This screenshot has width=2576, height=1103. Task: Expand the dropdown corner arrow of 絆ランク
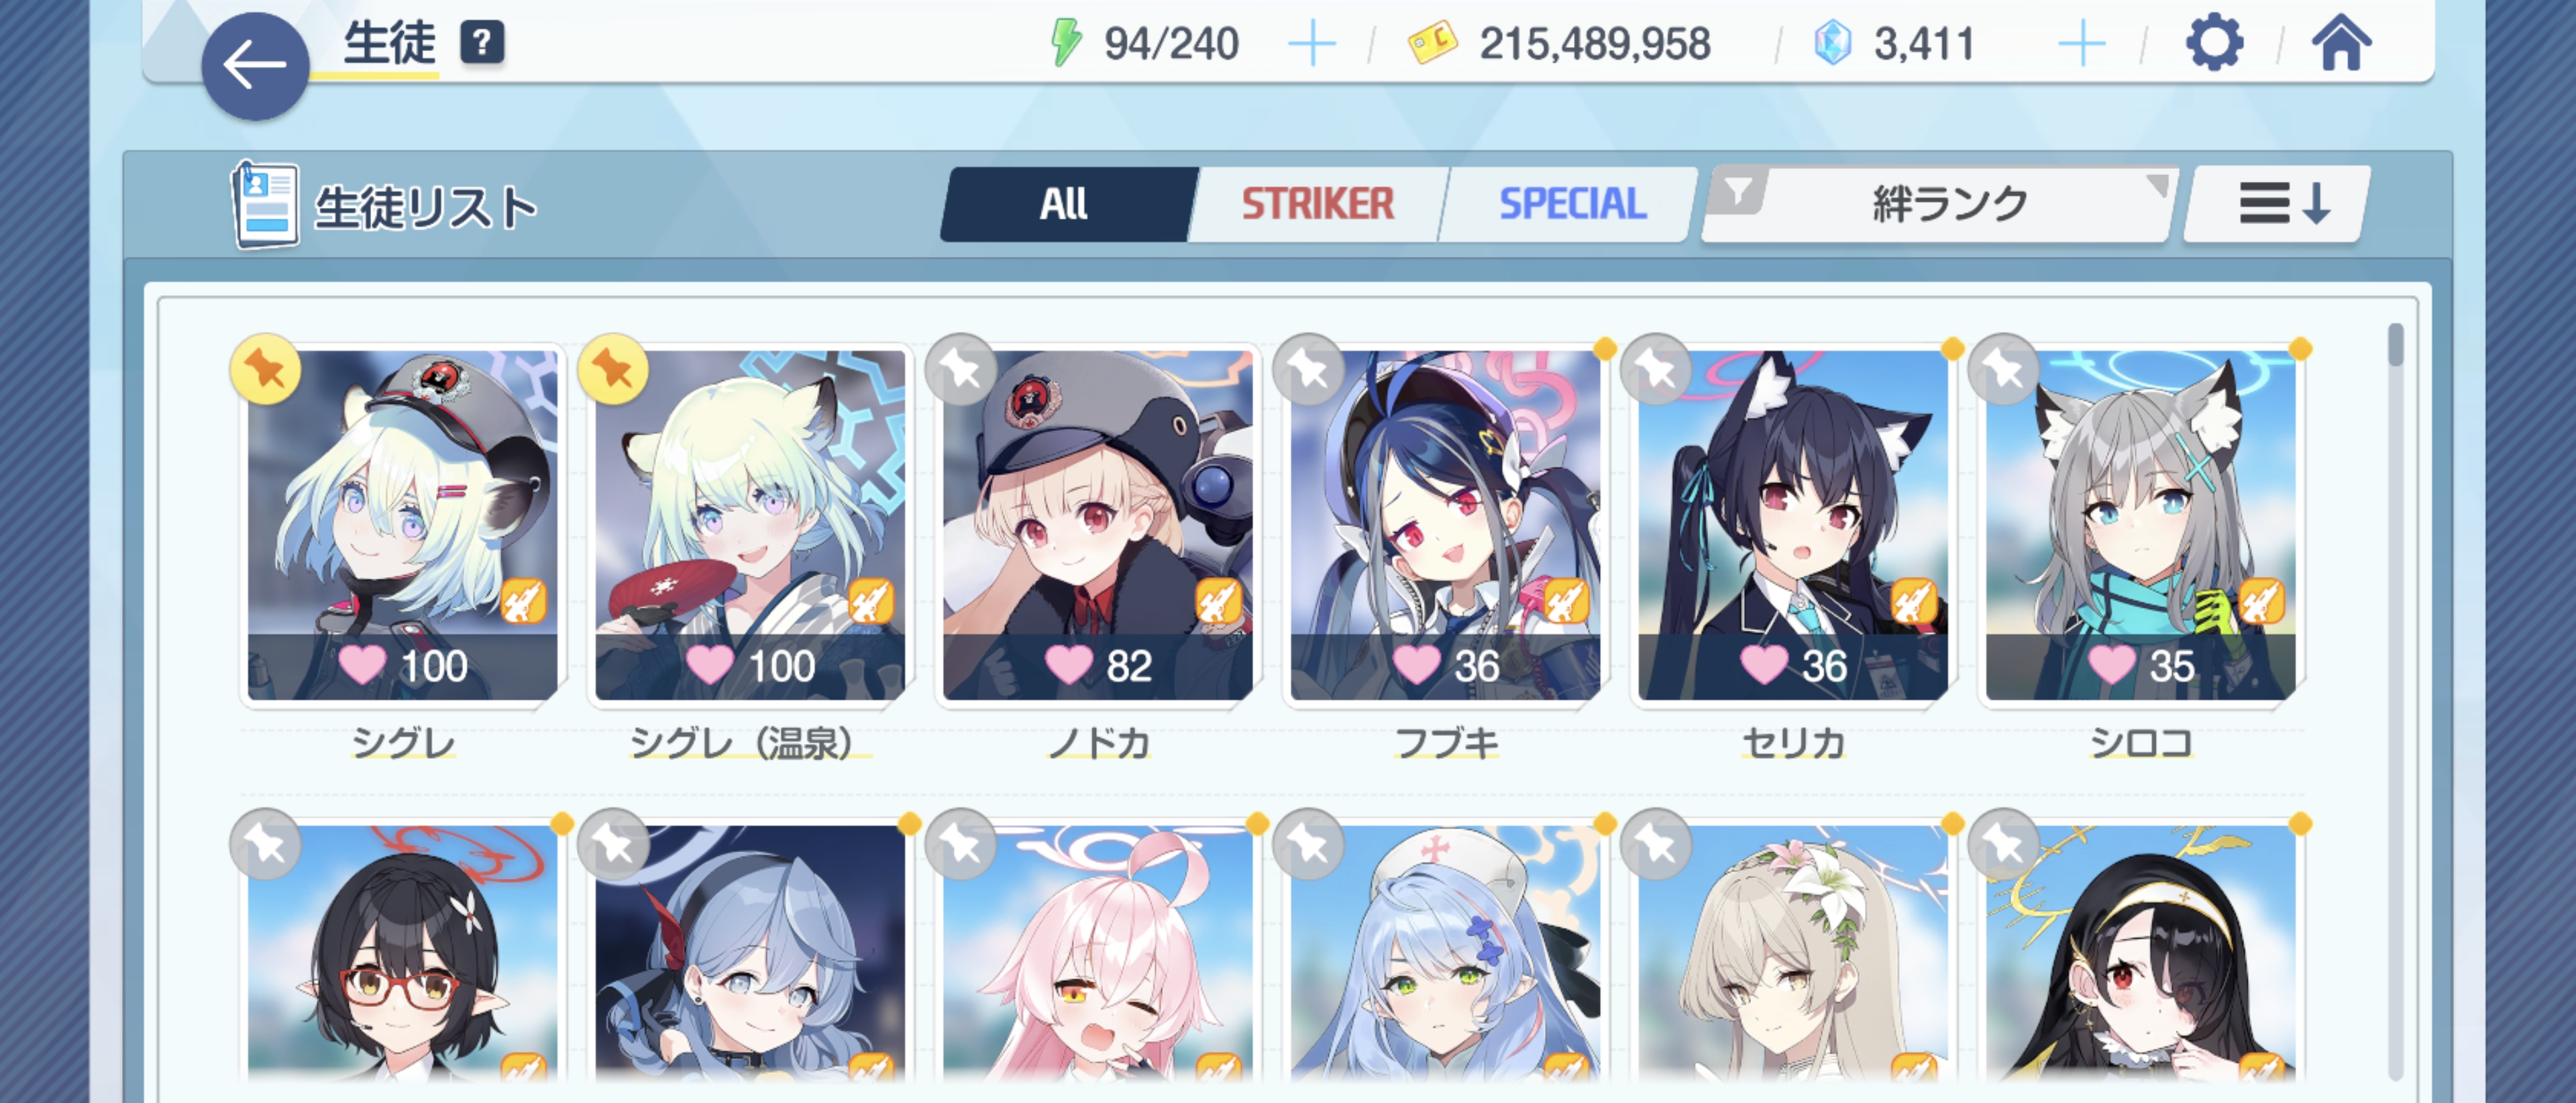coord(2157,185)
